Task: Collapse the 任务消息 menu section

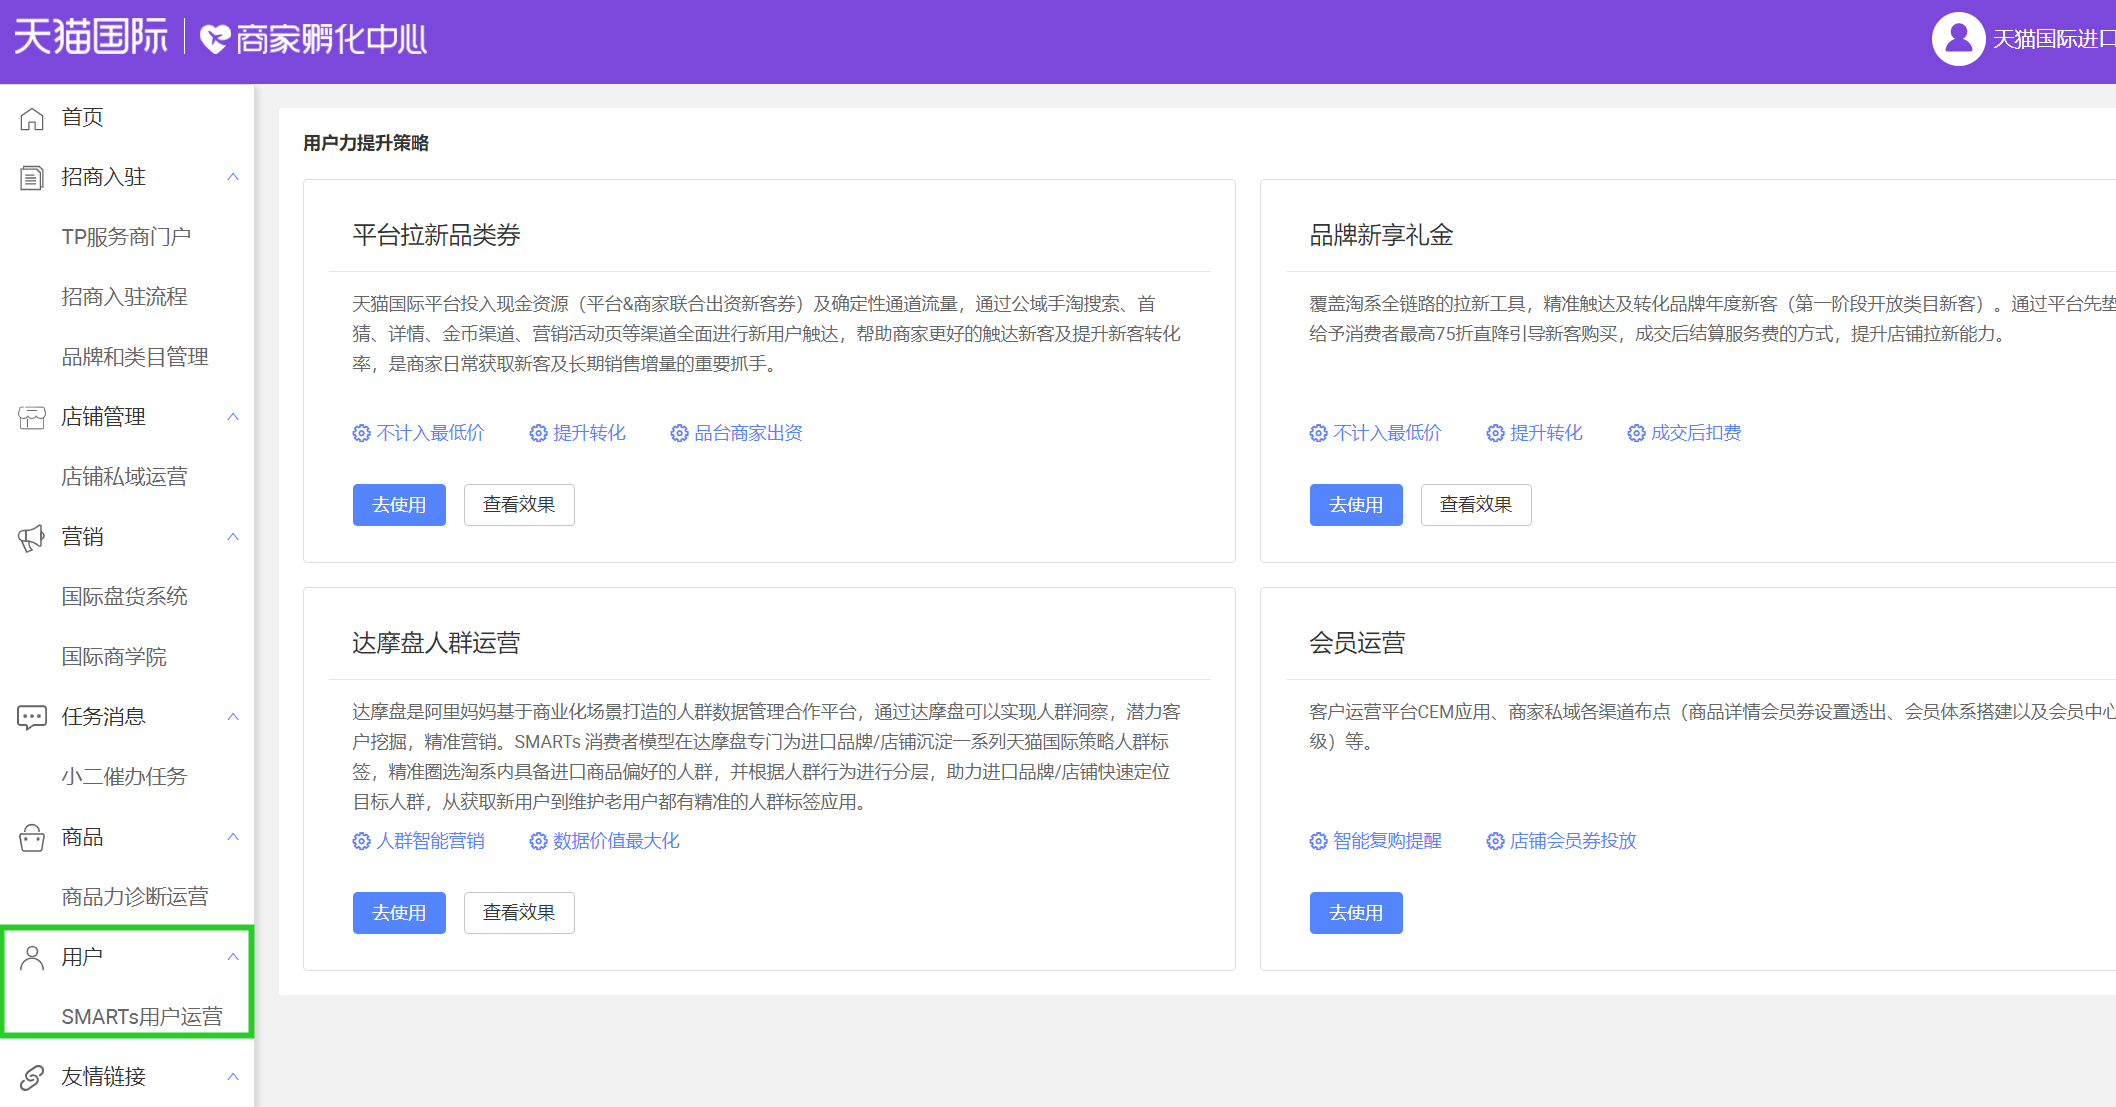Action: tap(233, 717)
